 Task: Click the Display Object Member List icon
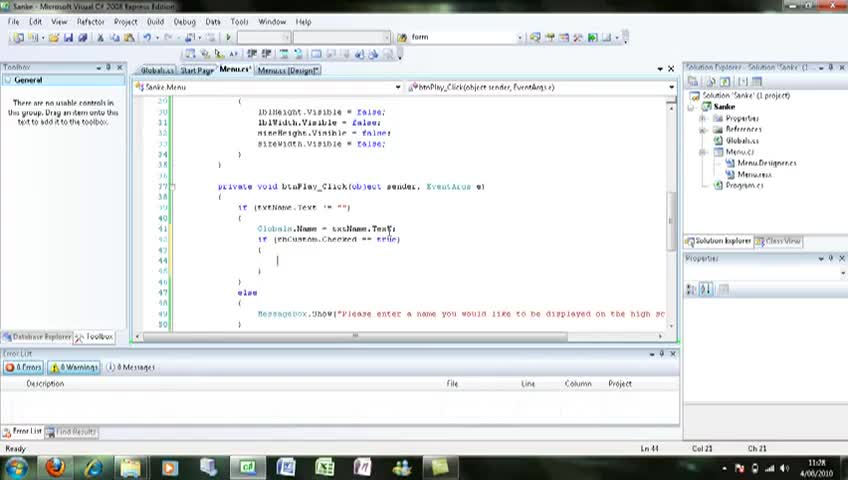(190, 54)
